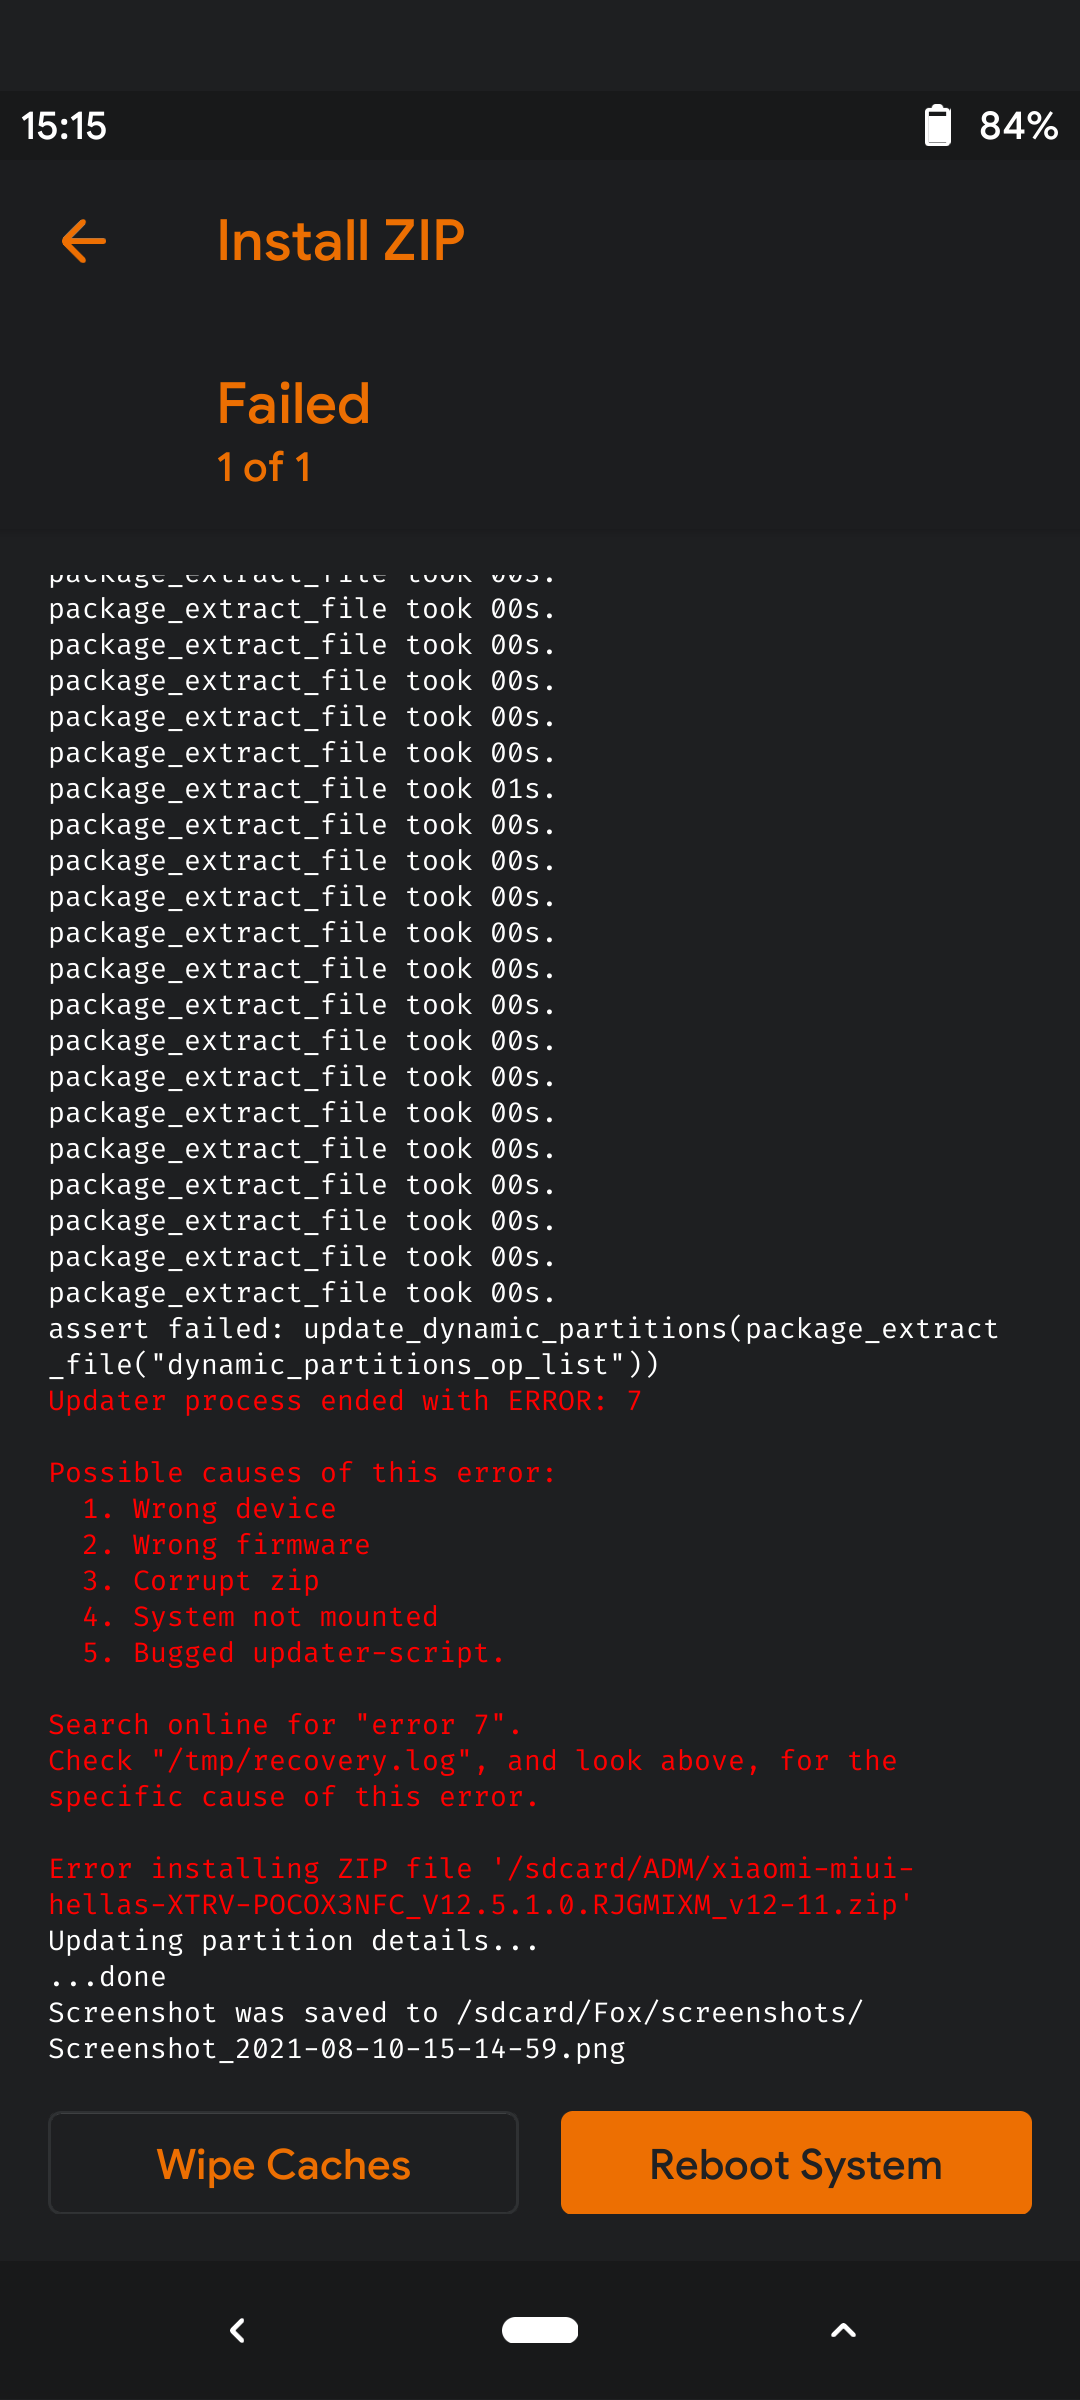Viewport: 1080px width, 2400px height.
Task: Tap the "package_extract_file took 01s." log line
Action: [301, 789]
